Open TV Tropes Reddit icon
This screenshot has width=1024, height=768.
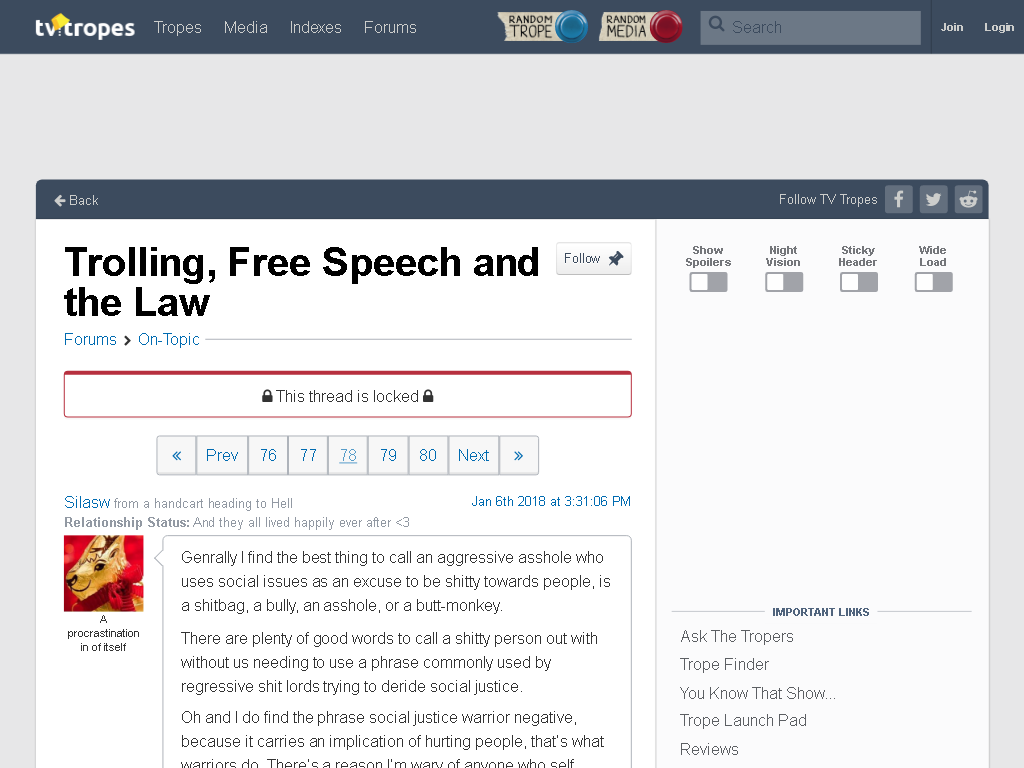click(968, 199)
